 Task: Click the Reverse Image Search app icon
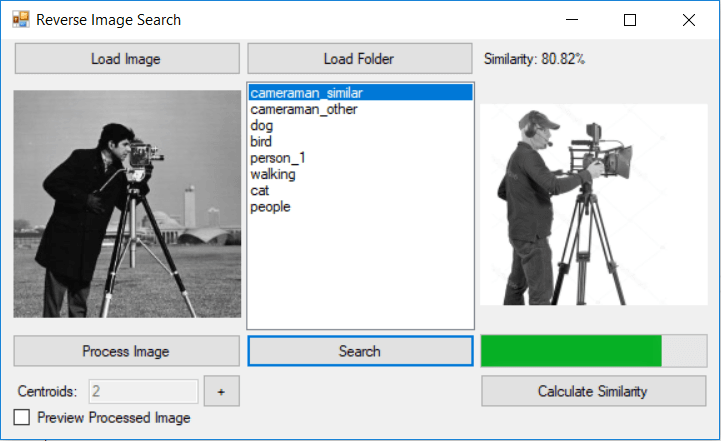20,20
